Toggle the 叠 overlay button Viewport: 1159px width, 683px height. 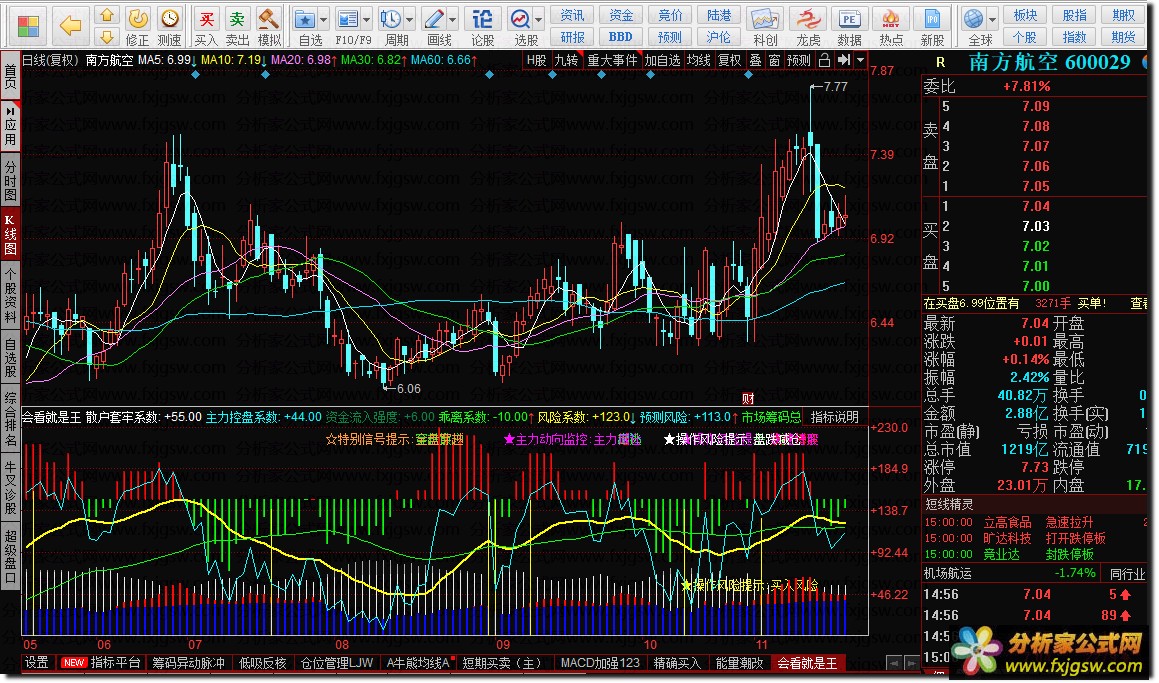point(755,60)
